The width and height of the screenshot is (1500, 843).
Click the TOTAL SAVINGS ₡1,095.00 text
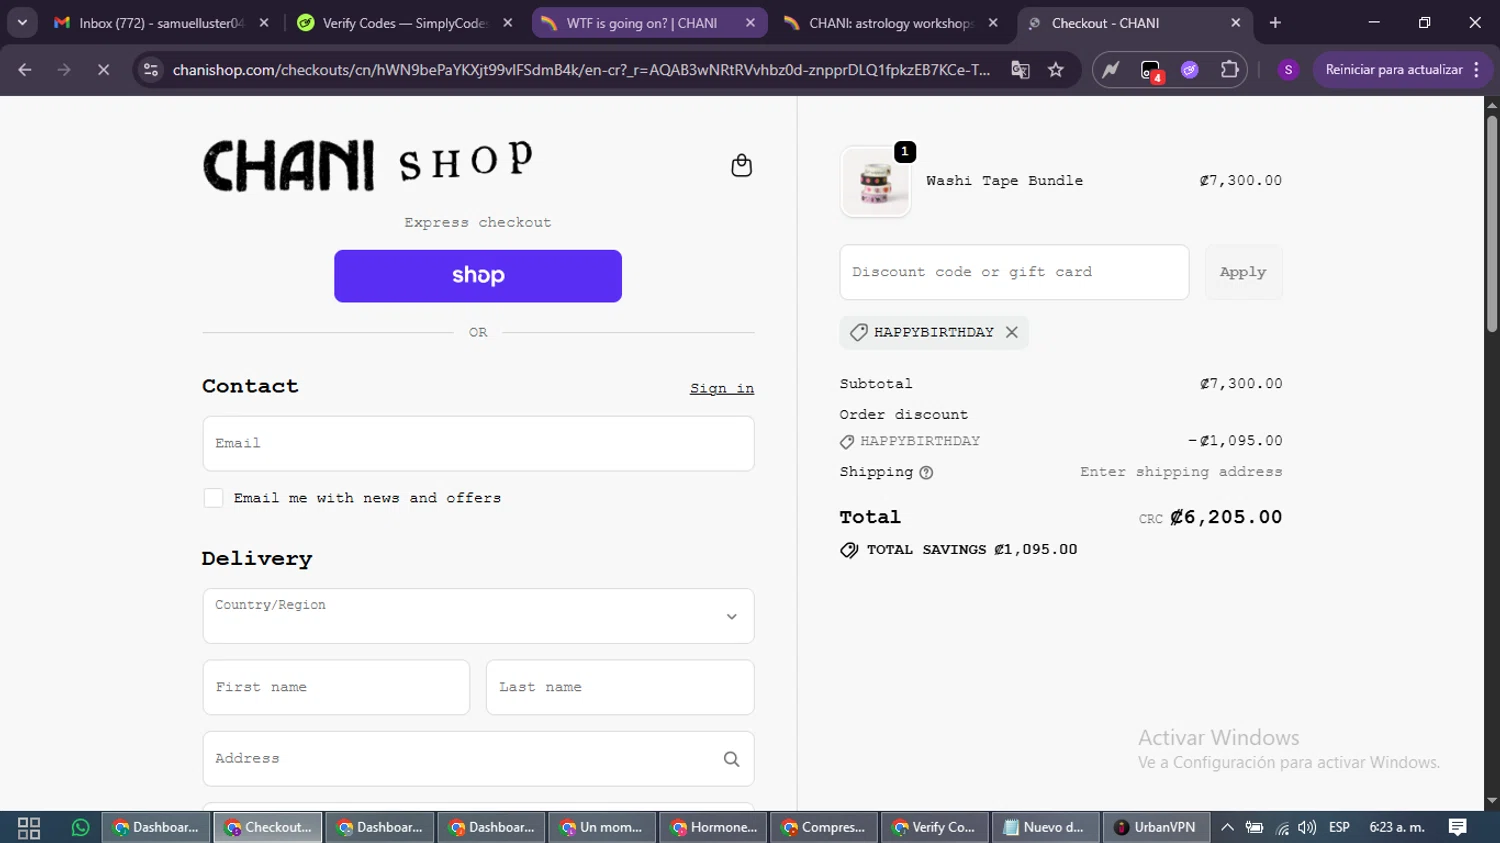pyautogui.click(x=972, y=550)
